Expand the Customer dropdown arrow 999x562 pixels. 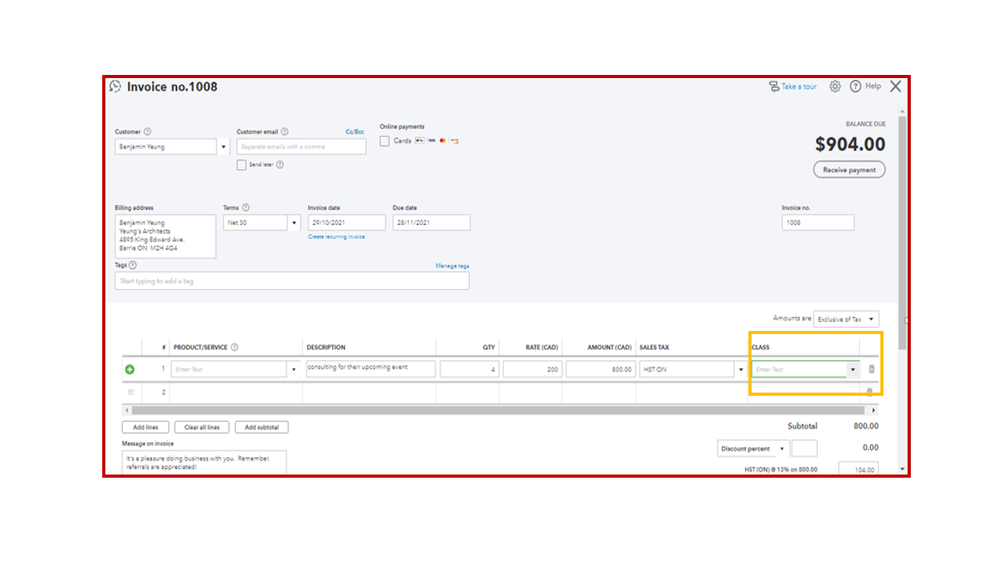pos(223,147)
